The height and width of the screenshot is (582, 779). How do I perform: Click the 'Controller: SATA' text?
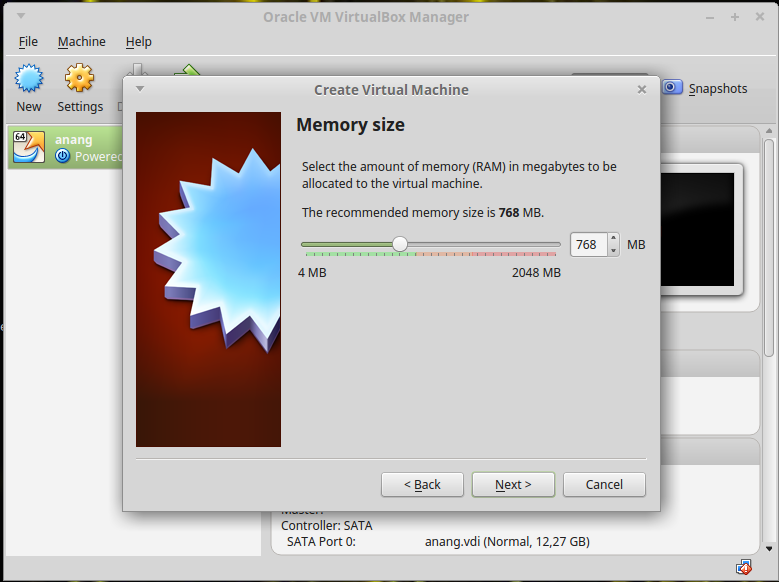pyautogui.click(x=326, y=525)
